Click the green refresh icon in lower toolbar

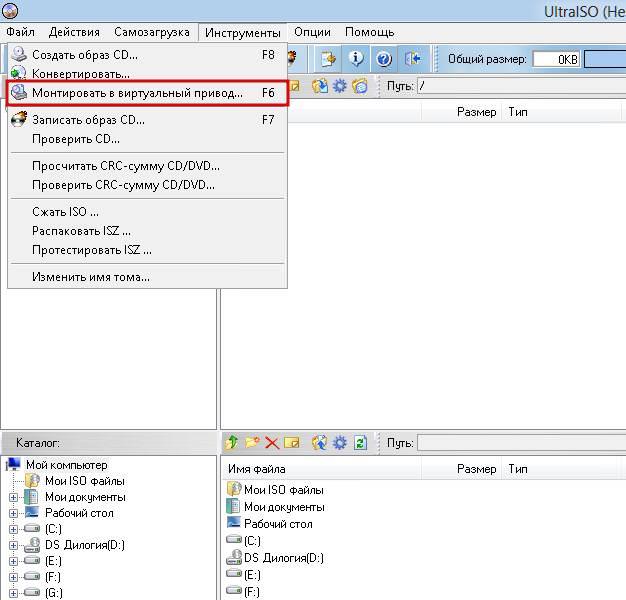[360, 443]
